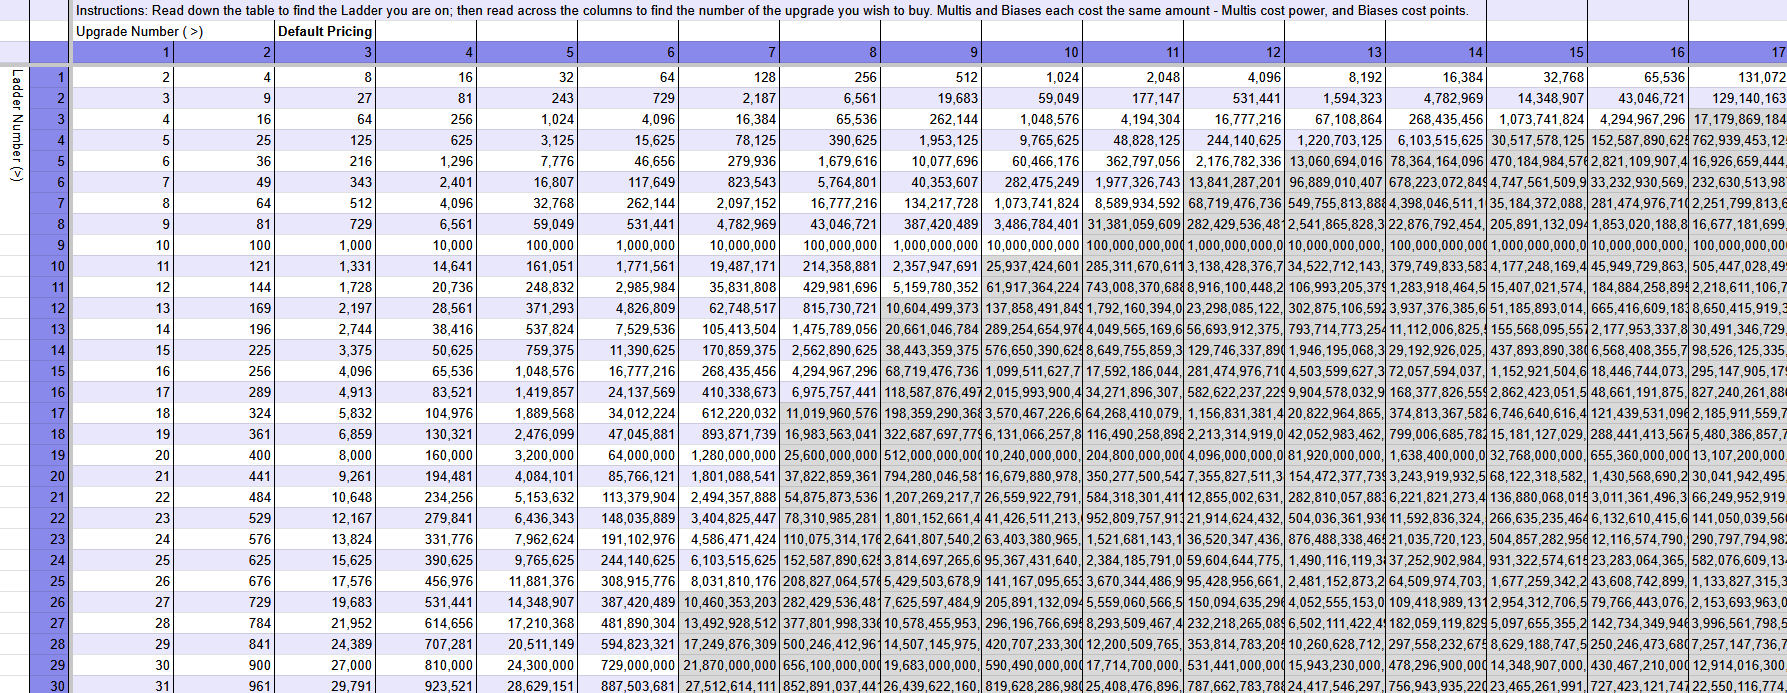Click the cell with 2,476,099
The height and width of the screenshot is (693, 1787).
527,434
